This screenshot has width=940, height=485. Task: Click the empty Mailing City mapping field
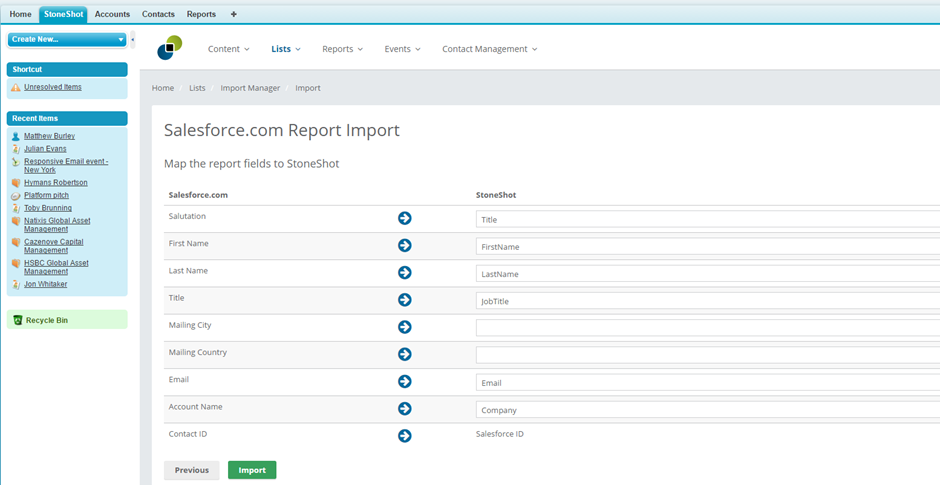click(x=708, y=328)
